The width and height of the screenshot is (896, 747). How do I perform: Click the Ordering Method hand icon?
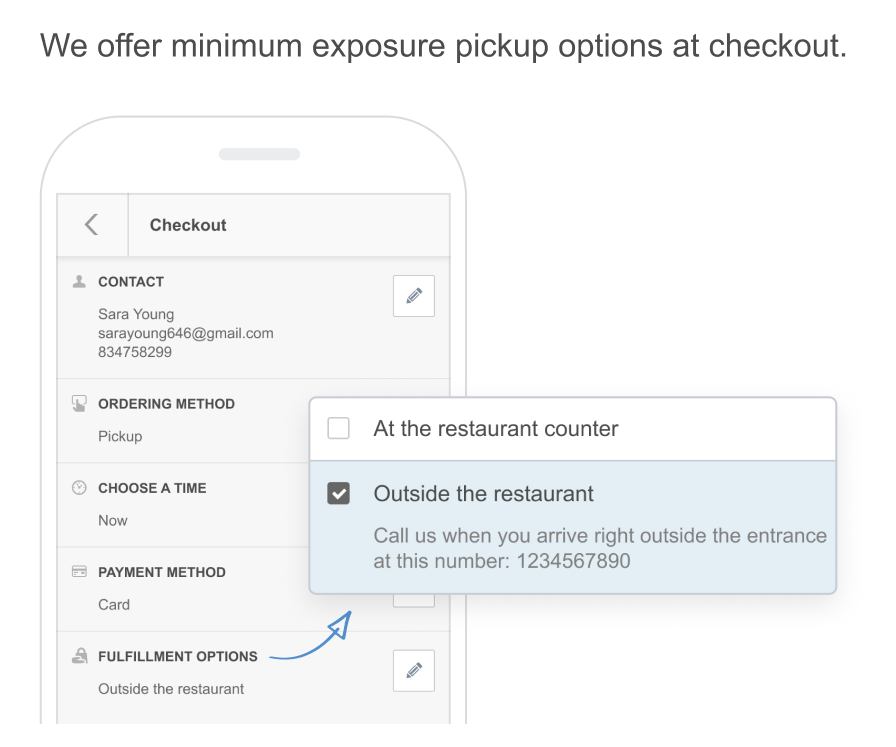79,404
